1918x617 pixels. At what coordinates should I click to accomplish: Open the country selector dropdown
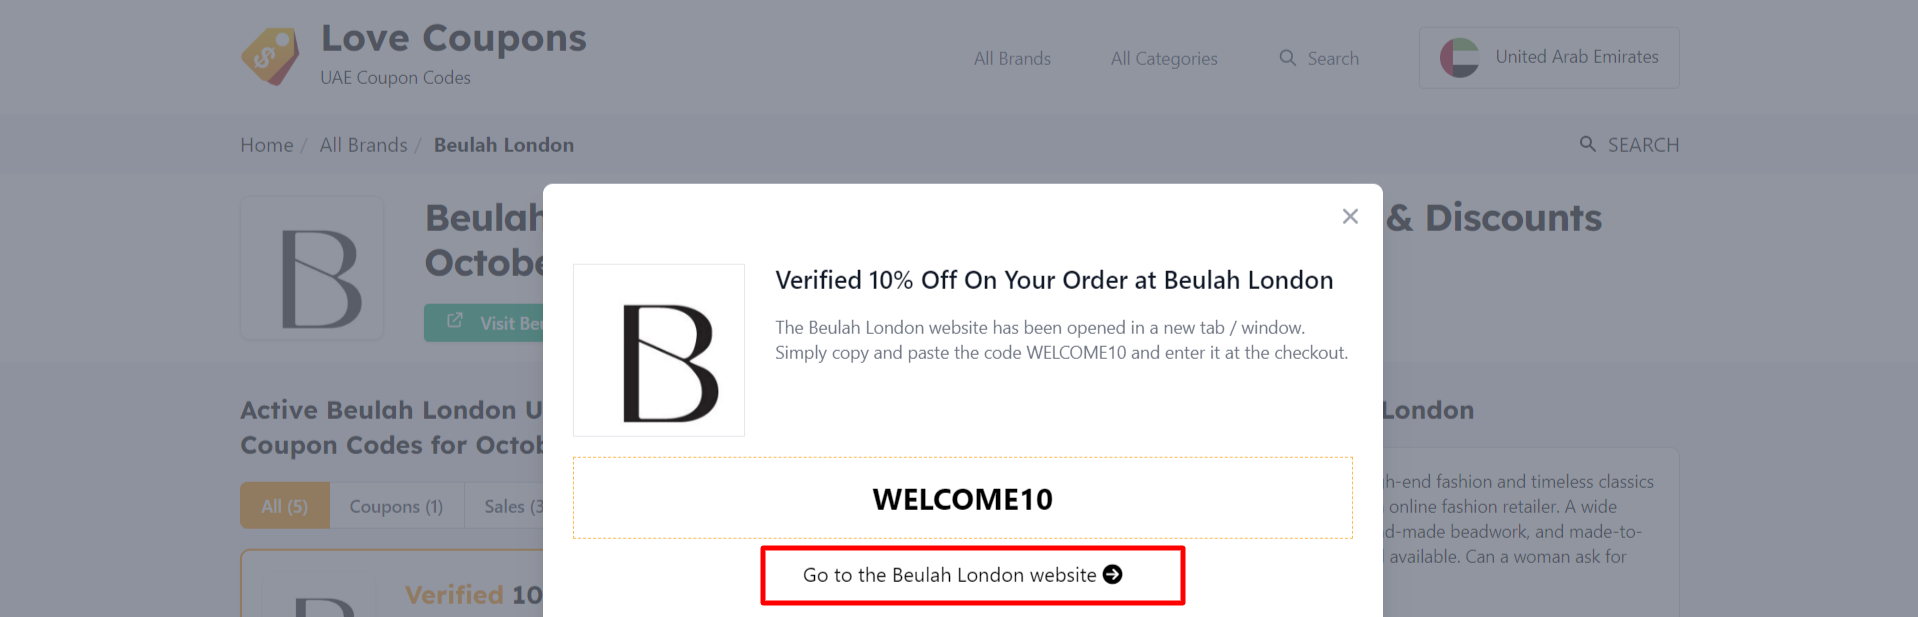1548,57
